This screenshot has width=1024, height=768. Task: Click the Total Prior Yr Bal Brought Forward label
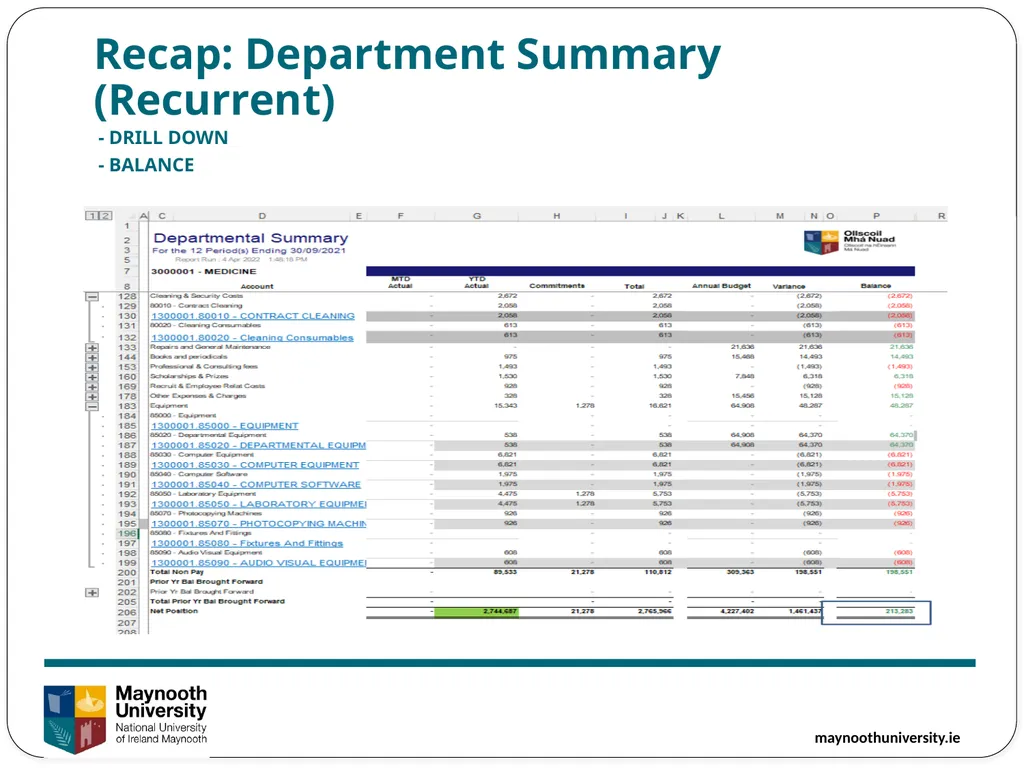point(217,601)
